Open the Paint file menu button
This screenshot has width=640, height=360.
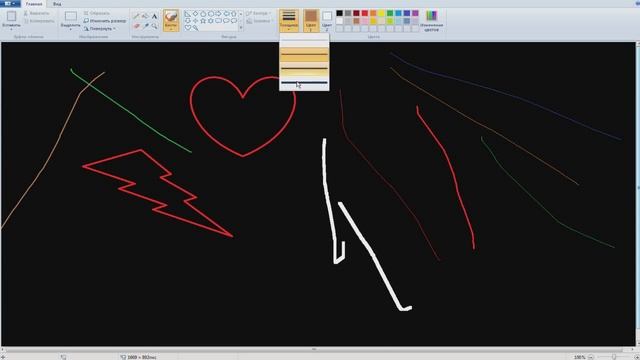coord(10,4)
